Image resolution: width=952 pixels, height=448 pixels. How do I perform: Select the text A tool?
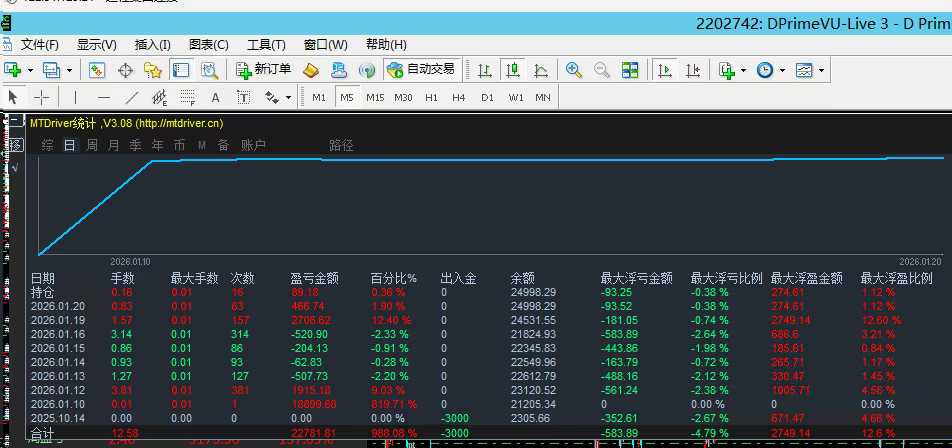point(215,97)
